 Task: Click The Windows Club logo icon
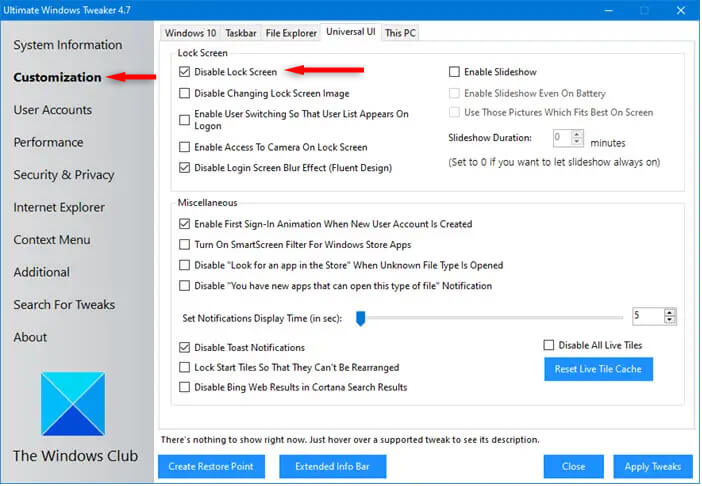73,404
